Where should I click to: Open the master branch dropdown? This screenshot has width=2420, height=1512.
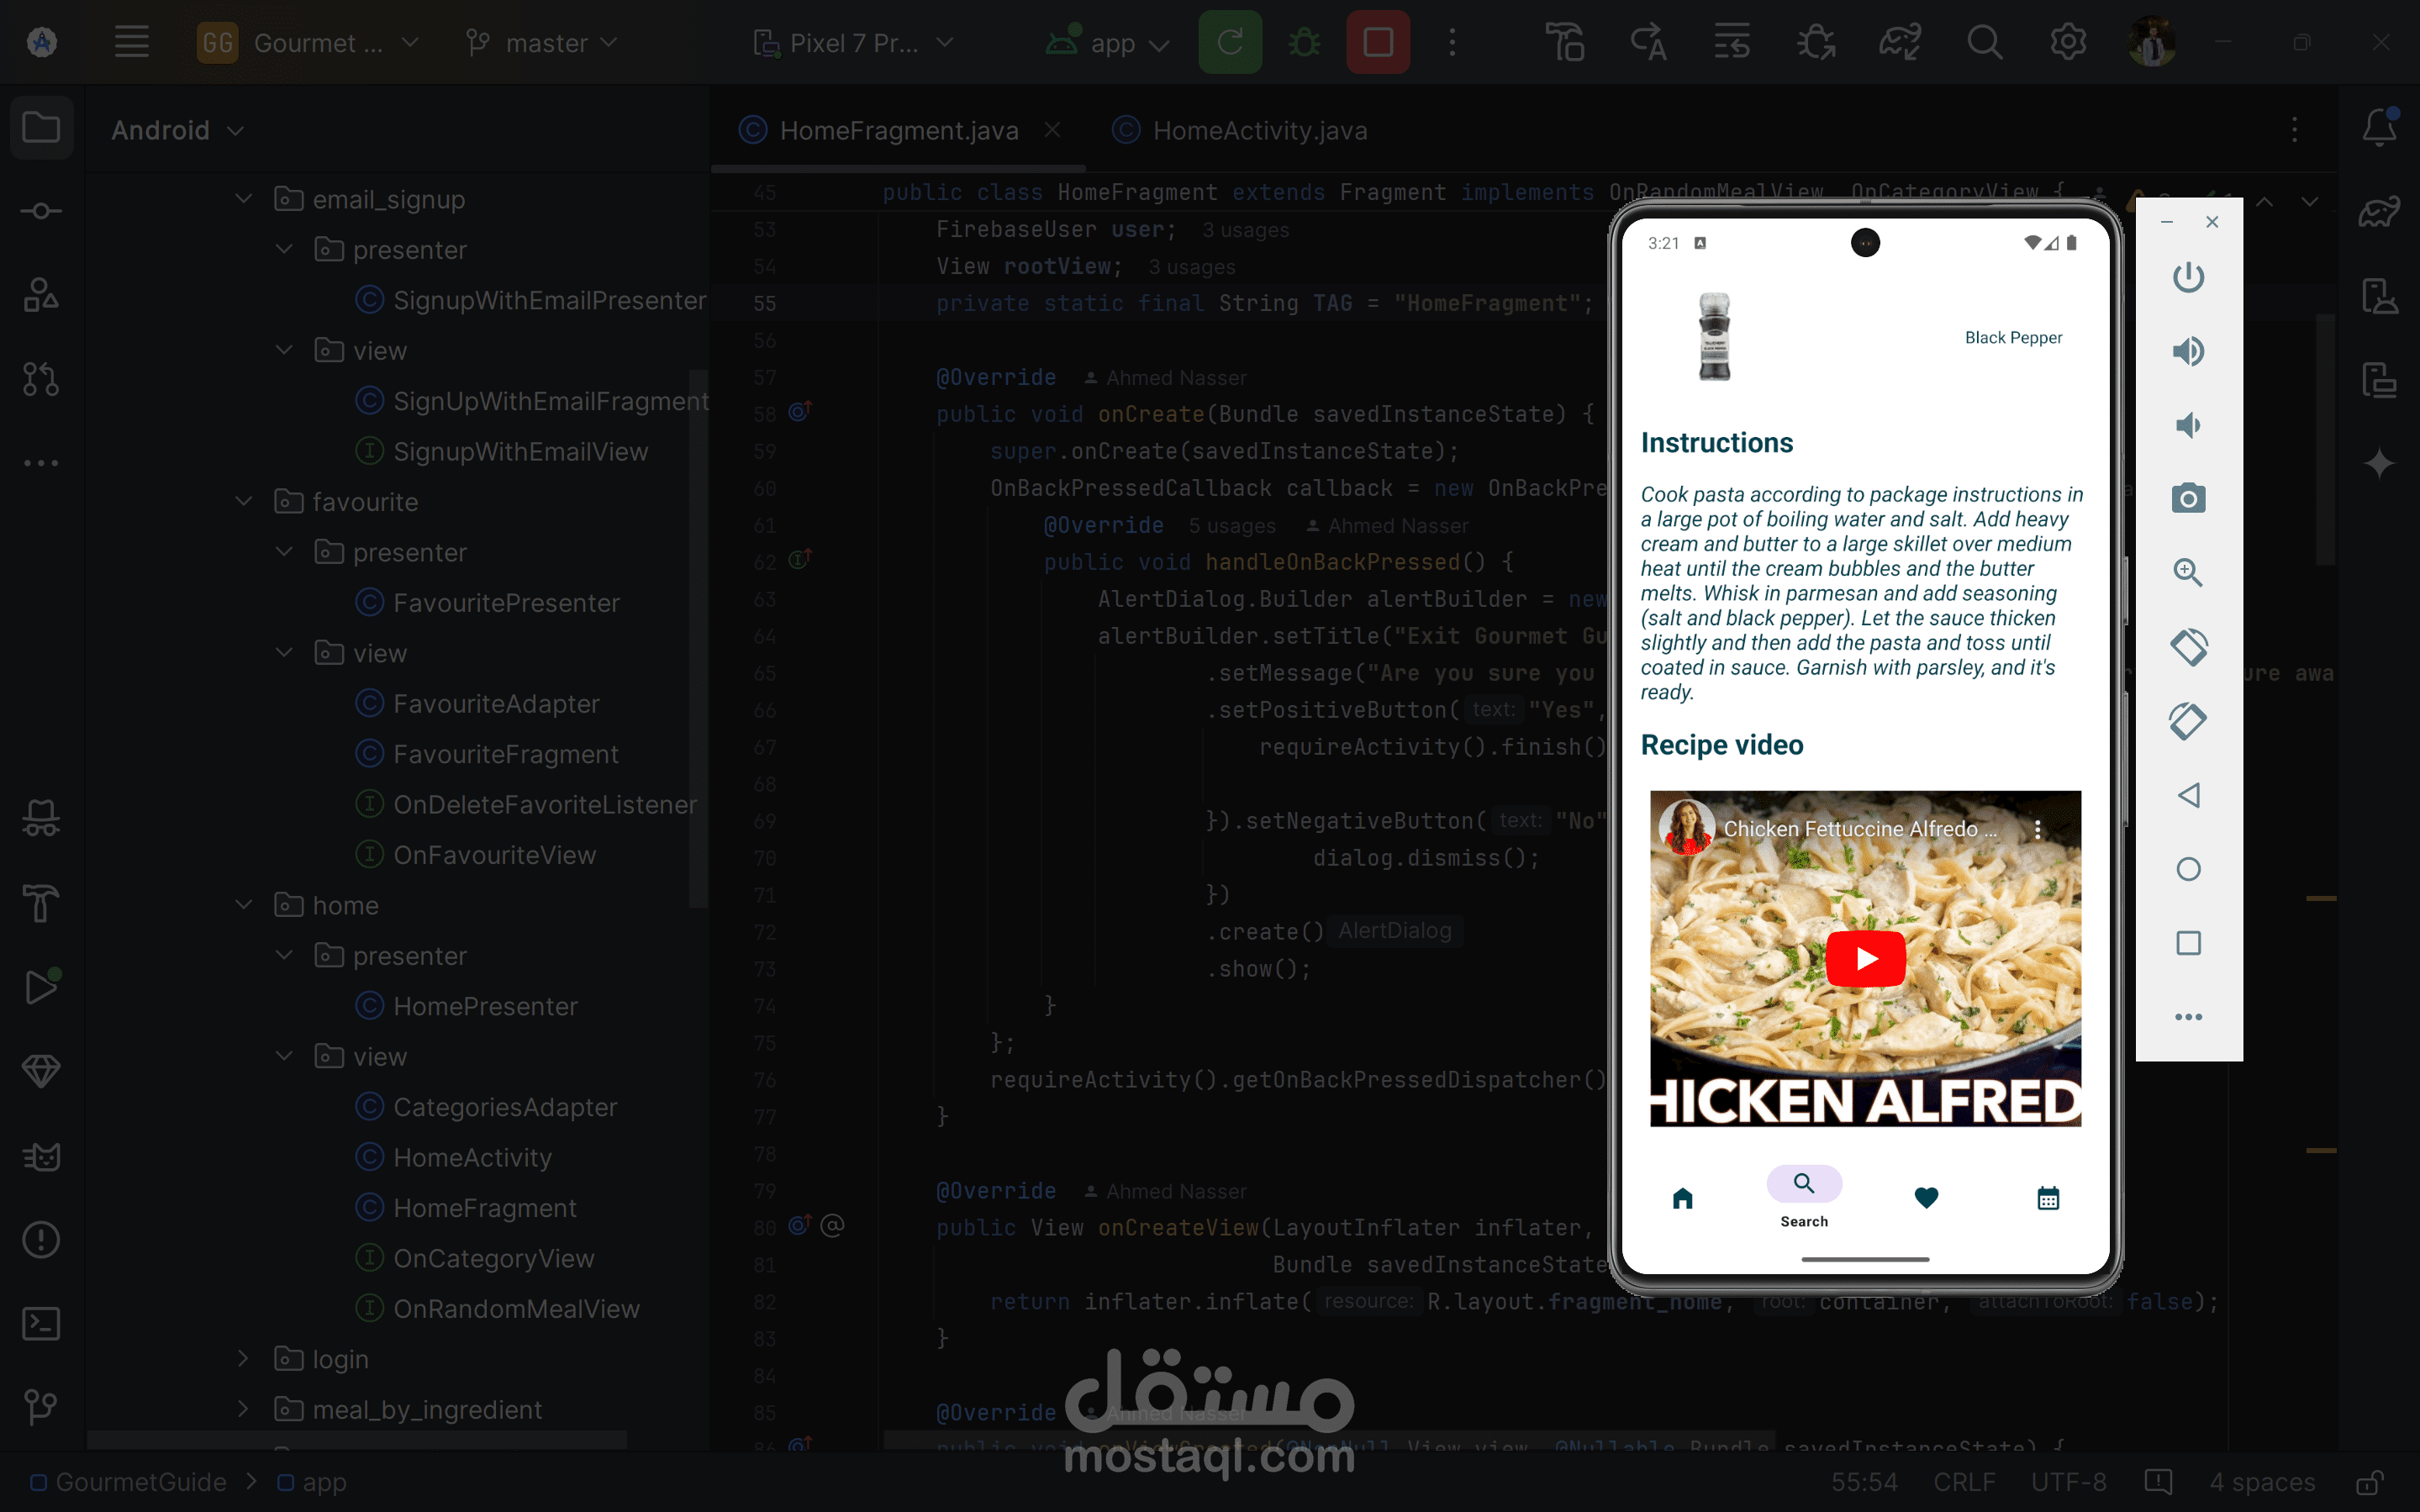click(543, 43)
